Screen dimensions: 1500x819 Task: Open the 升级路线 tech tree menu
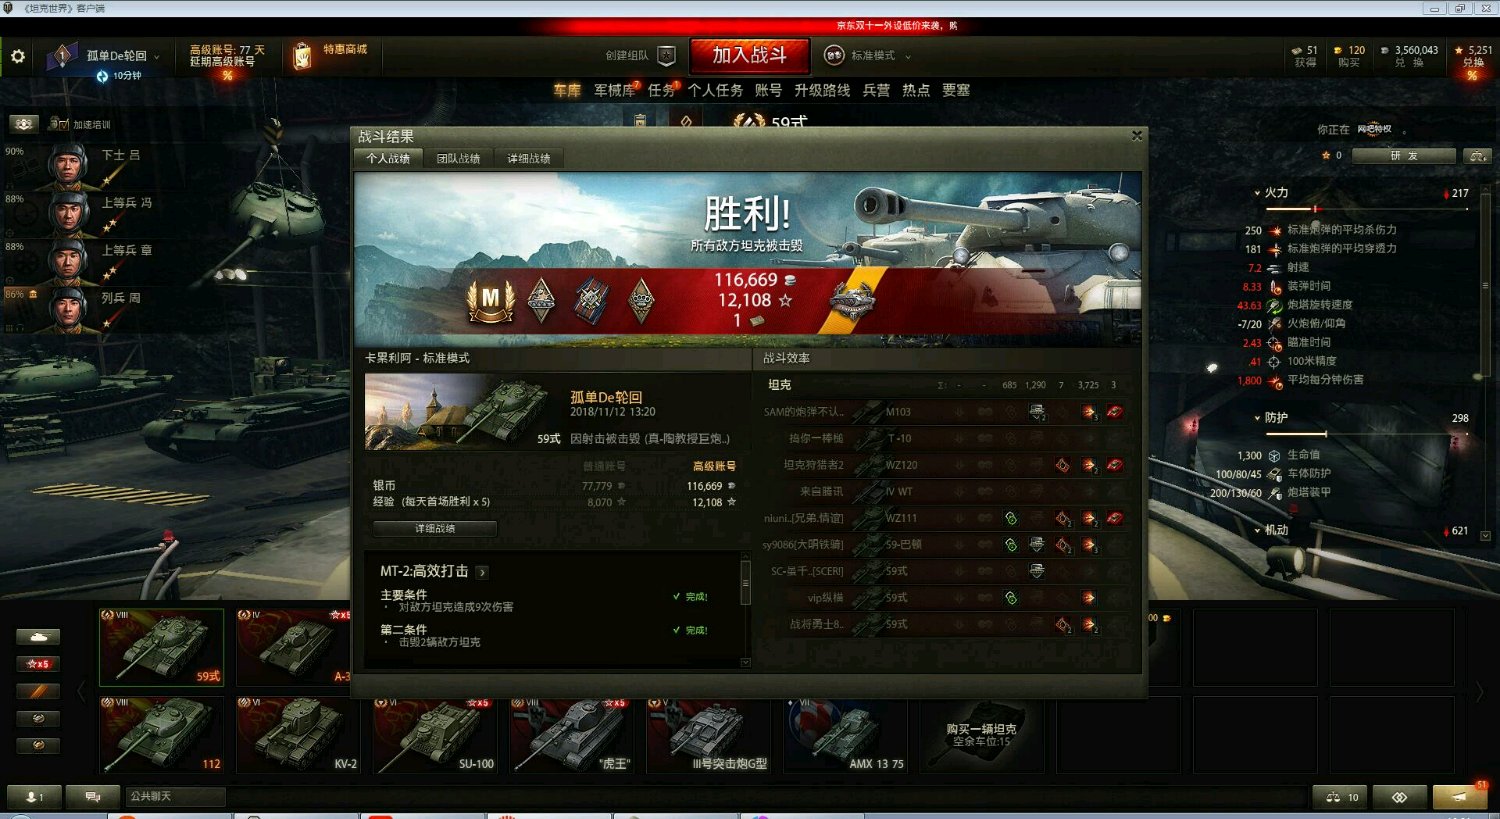pyautogui.click(x=822, y=90)
